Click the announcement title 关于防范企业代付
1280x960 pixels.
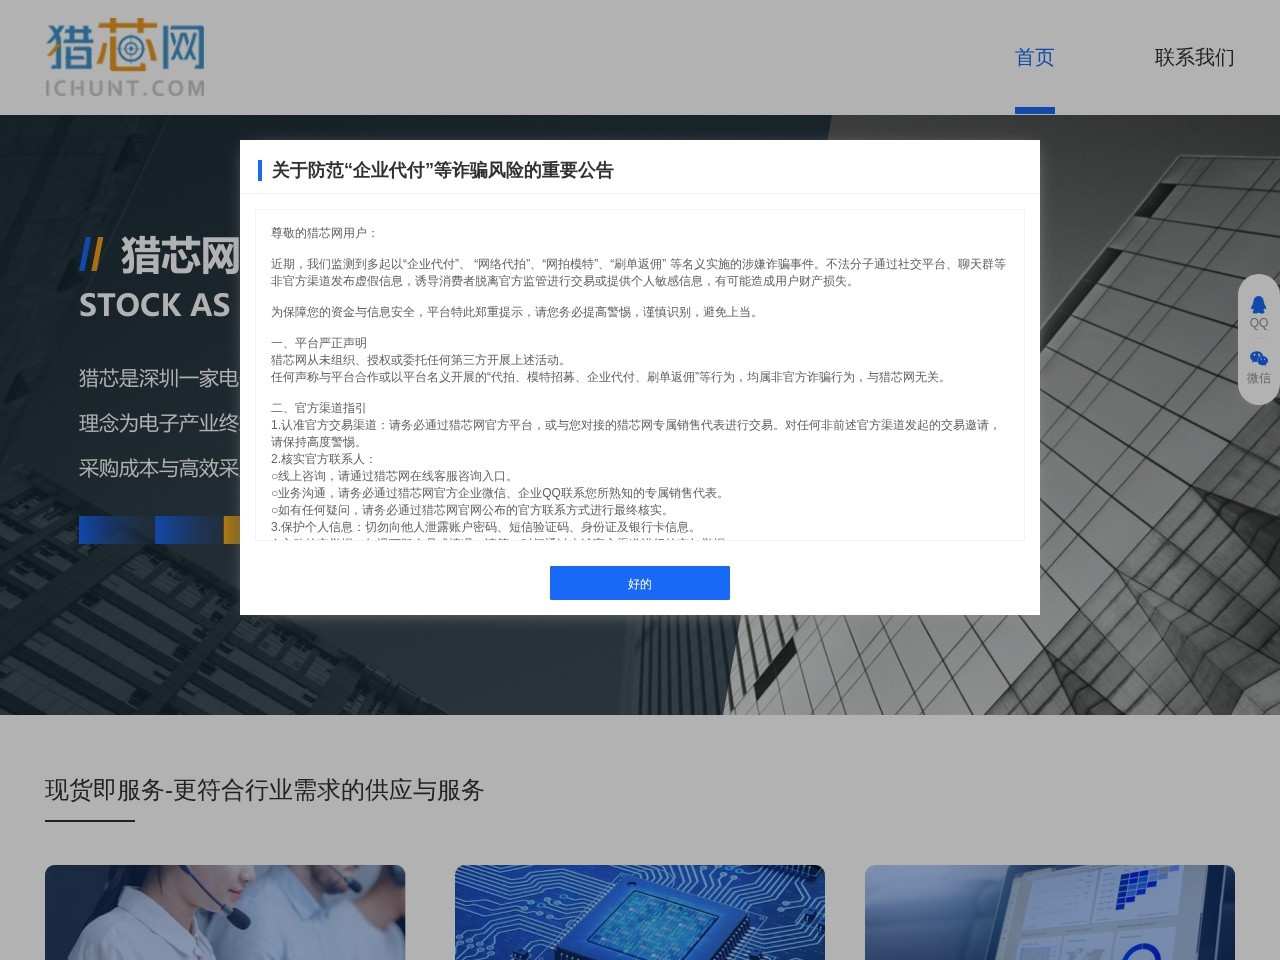point(442,170)
